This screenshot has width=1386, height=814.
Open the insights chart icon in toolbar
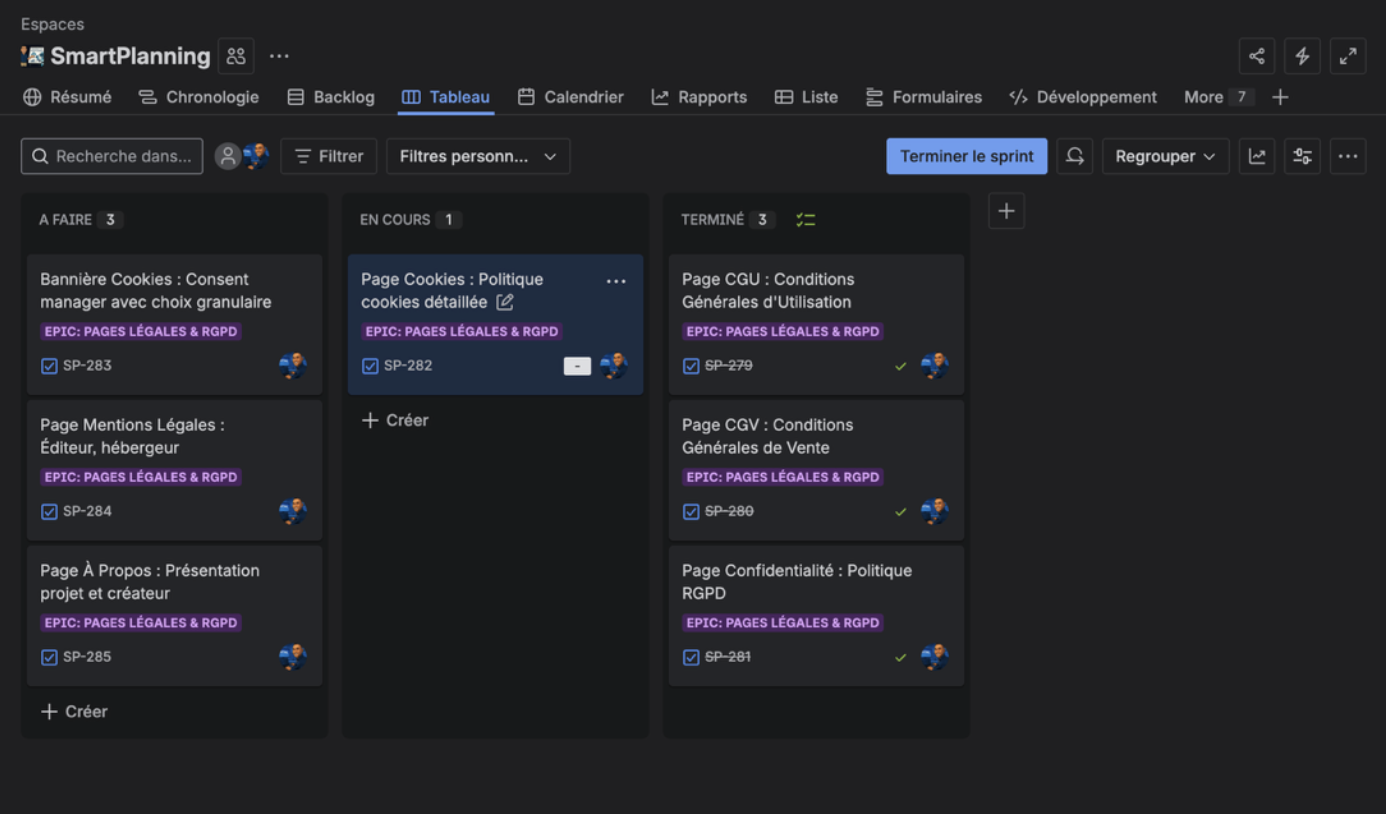click(1257, 156)
